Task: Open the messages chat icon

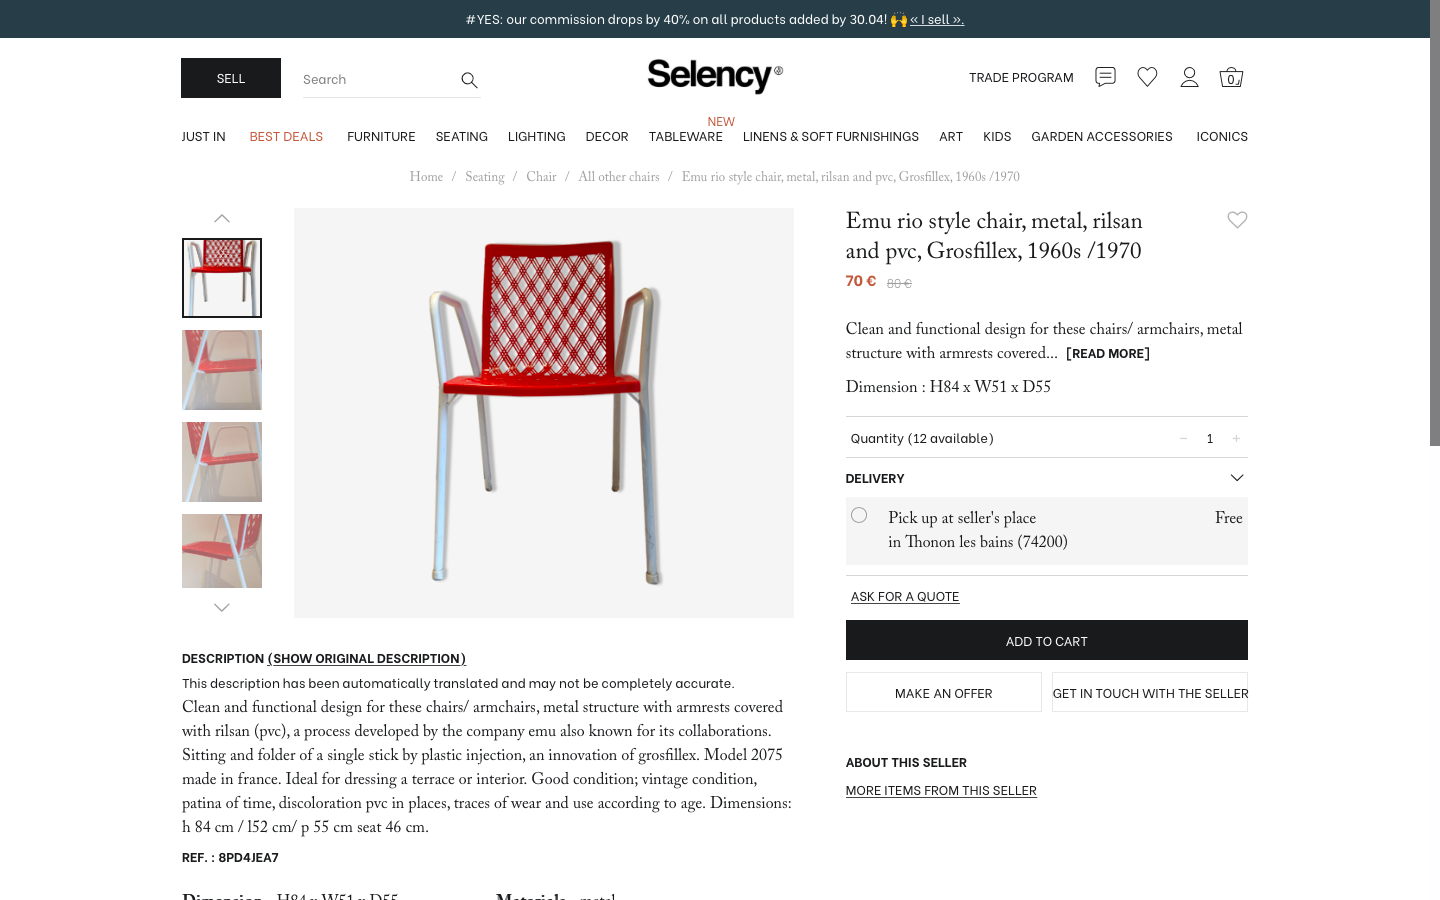Action: click(1105, 77)
